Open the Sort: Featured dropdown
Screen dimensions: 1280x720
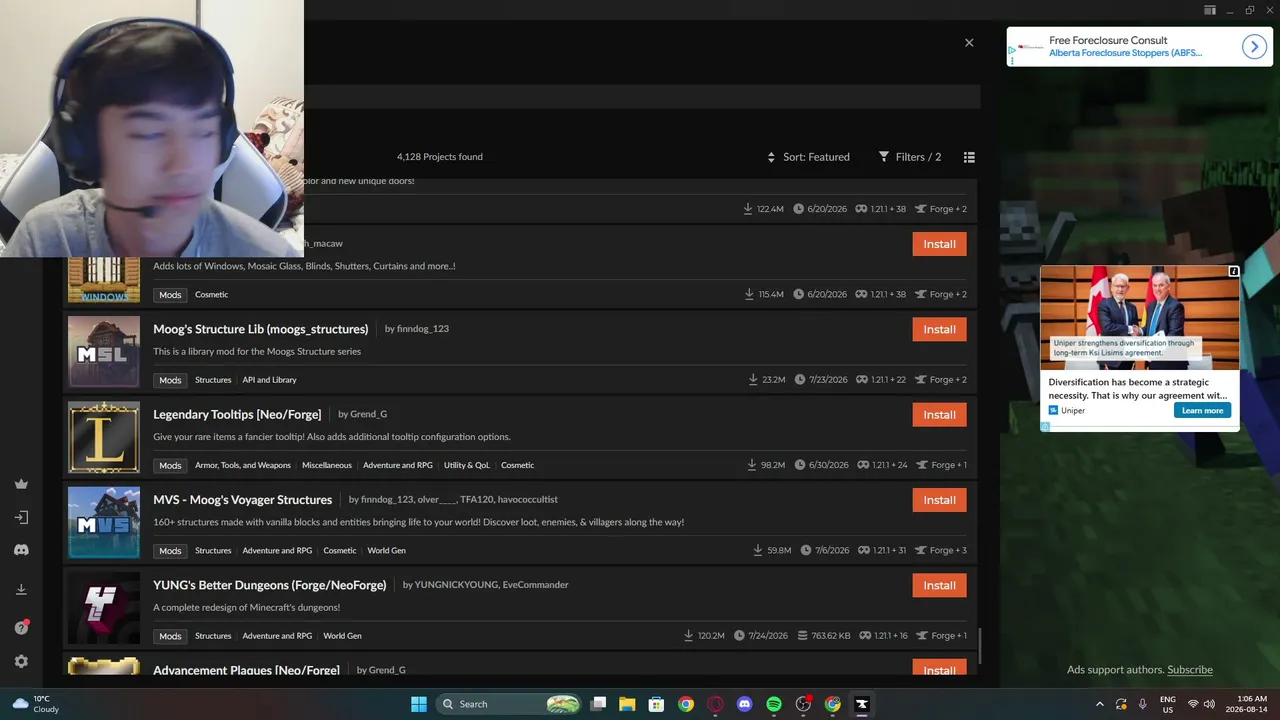click(808, 157)
